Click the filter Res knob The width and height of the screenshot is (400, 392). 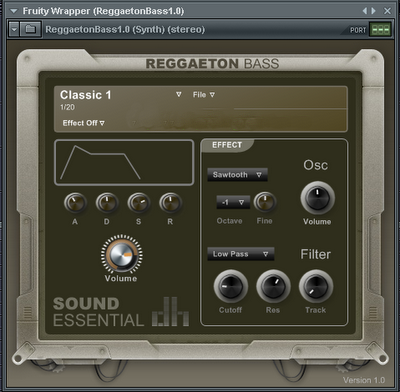pos(273,287)
